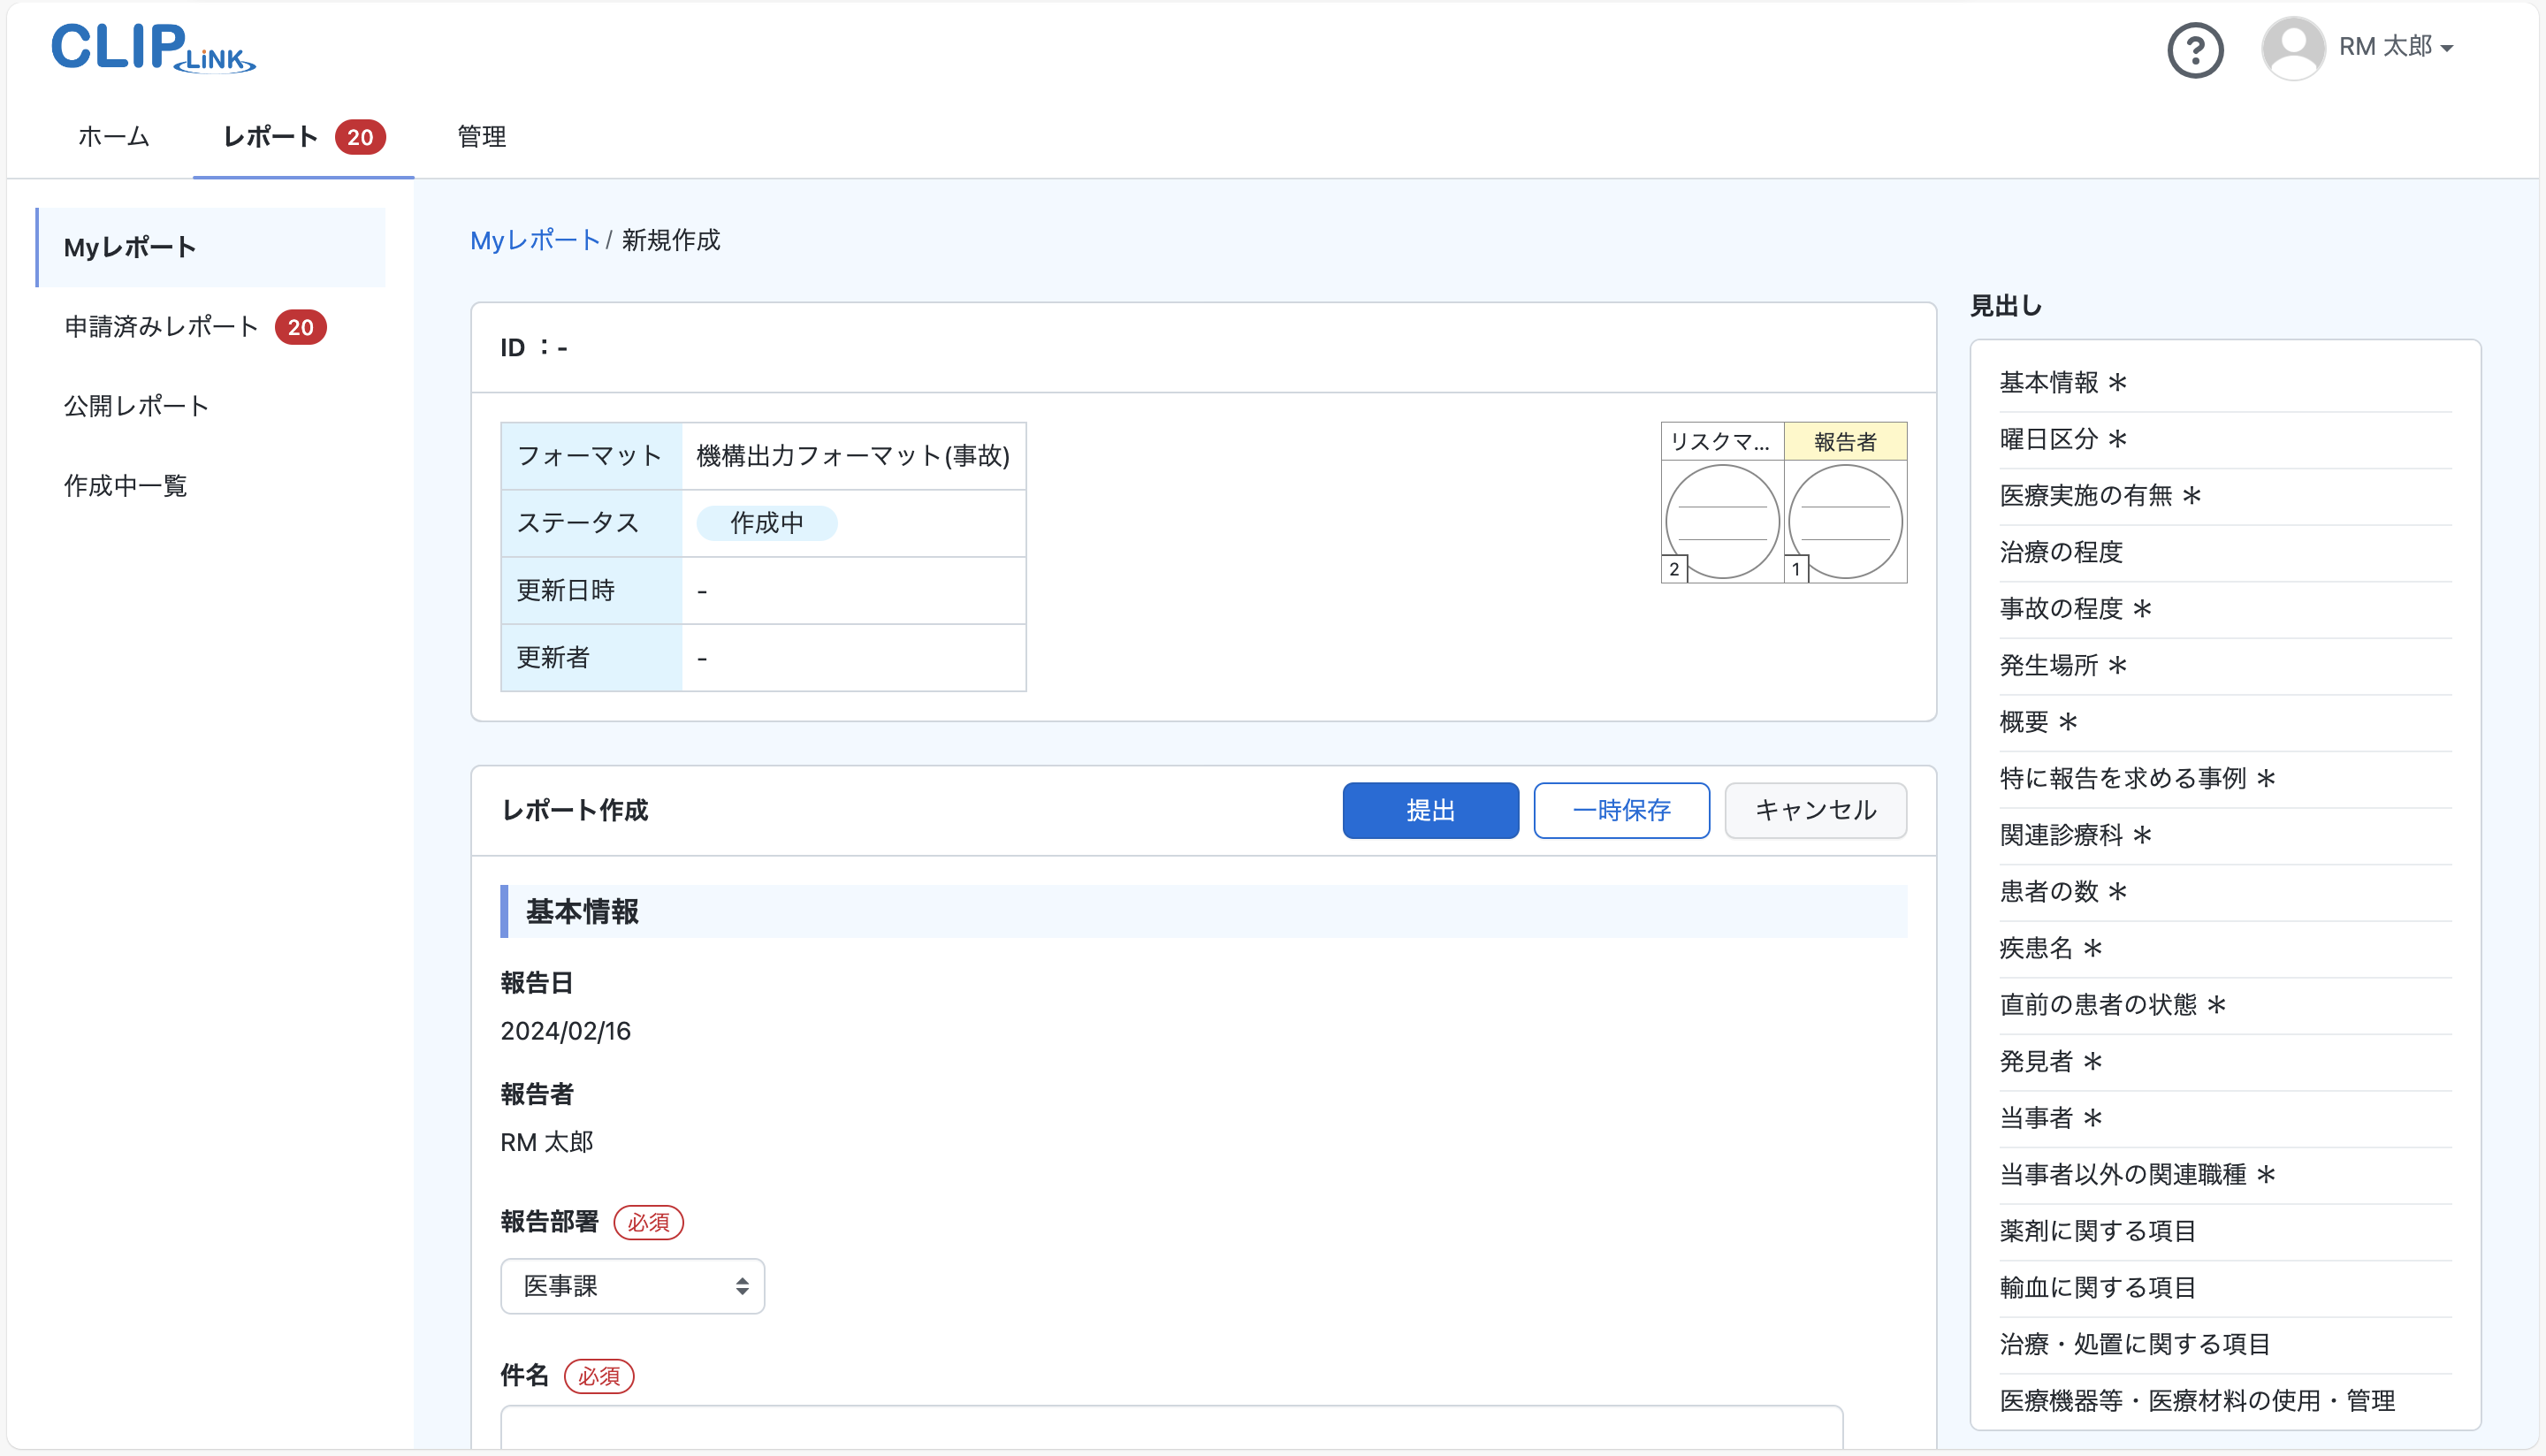Image resolution: width=2546 pixels, height=1456 pixels.
Task: Select 公開レポート in the sidebar
Action: click(136, 406)
